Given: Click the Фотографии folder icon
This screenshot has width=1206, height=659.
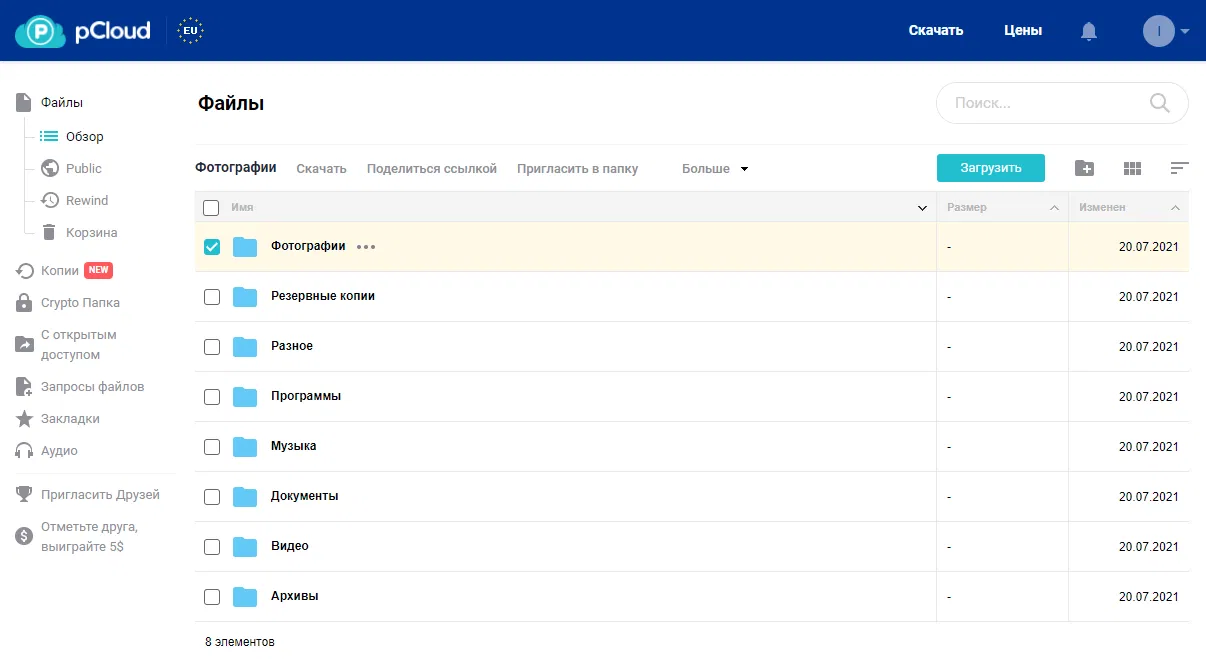Looking at the screenshot, I should click(x=245, y=246).
